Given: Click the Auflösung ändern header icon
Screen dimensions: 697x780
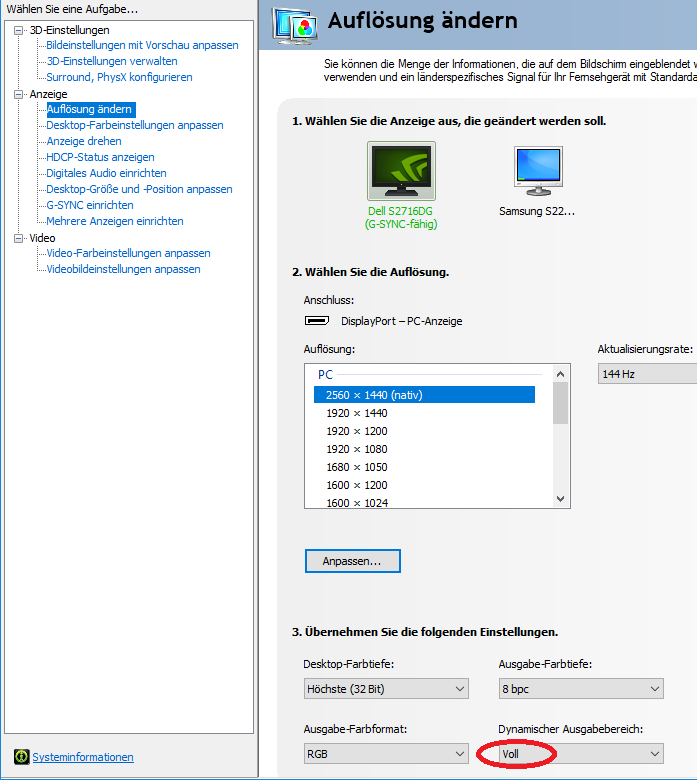Looking at the screenshot, I should [x=295, y=25].
